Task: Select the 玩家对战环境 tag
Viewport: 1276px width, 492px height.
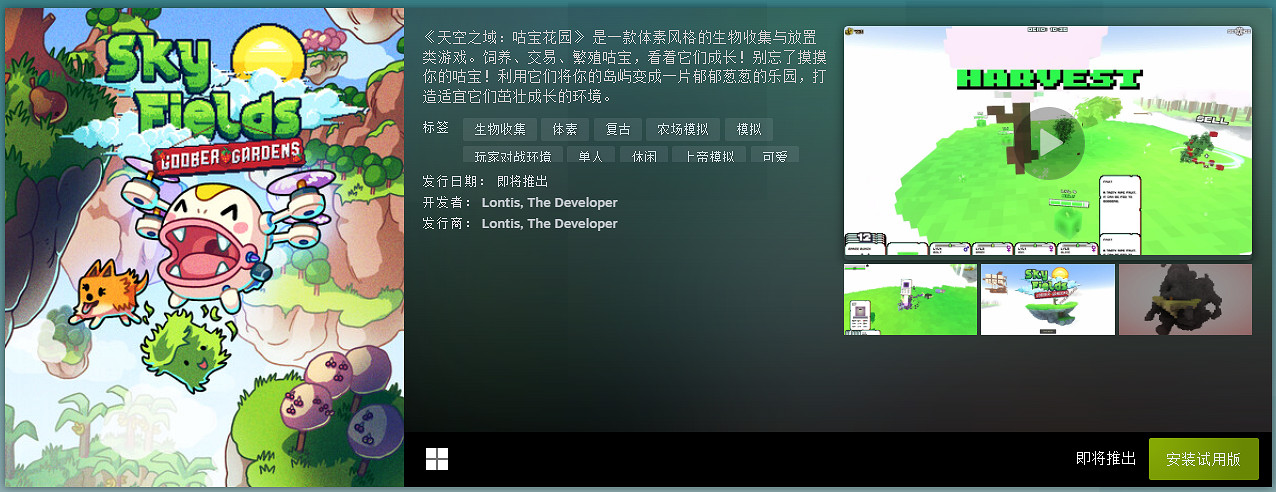Action: point(513,156)
